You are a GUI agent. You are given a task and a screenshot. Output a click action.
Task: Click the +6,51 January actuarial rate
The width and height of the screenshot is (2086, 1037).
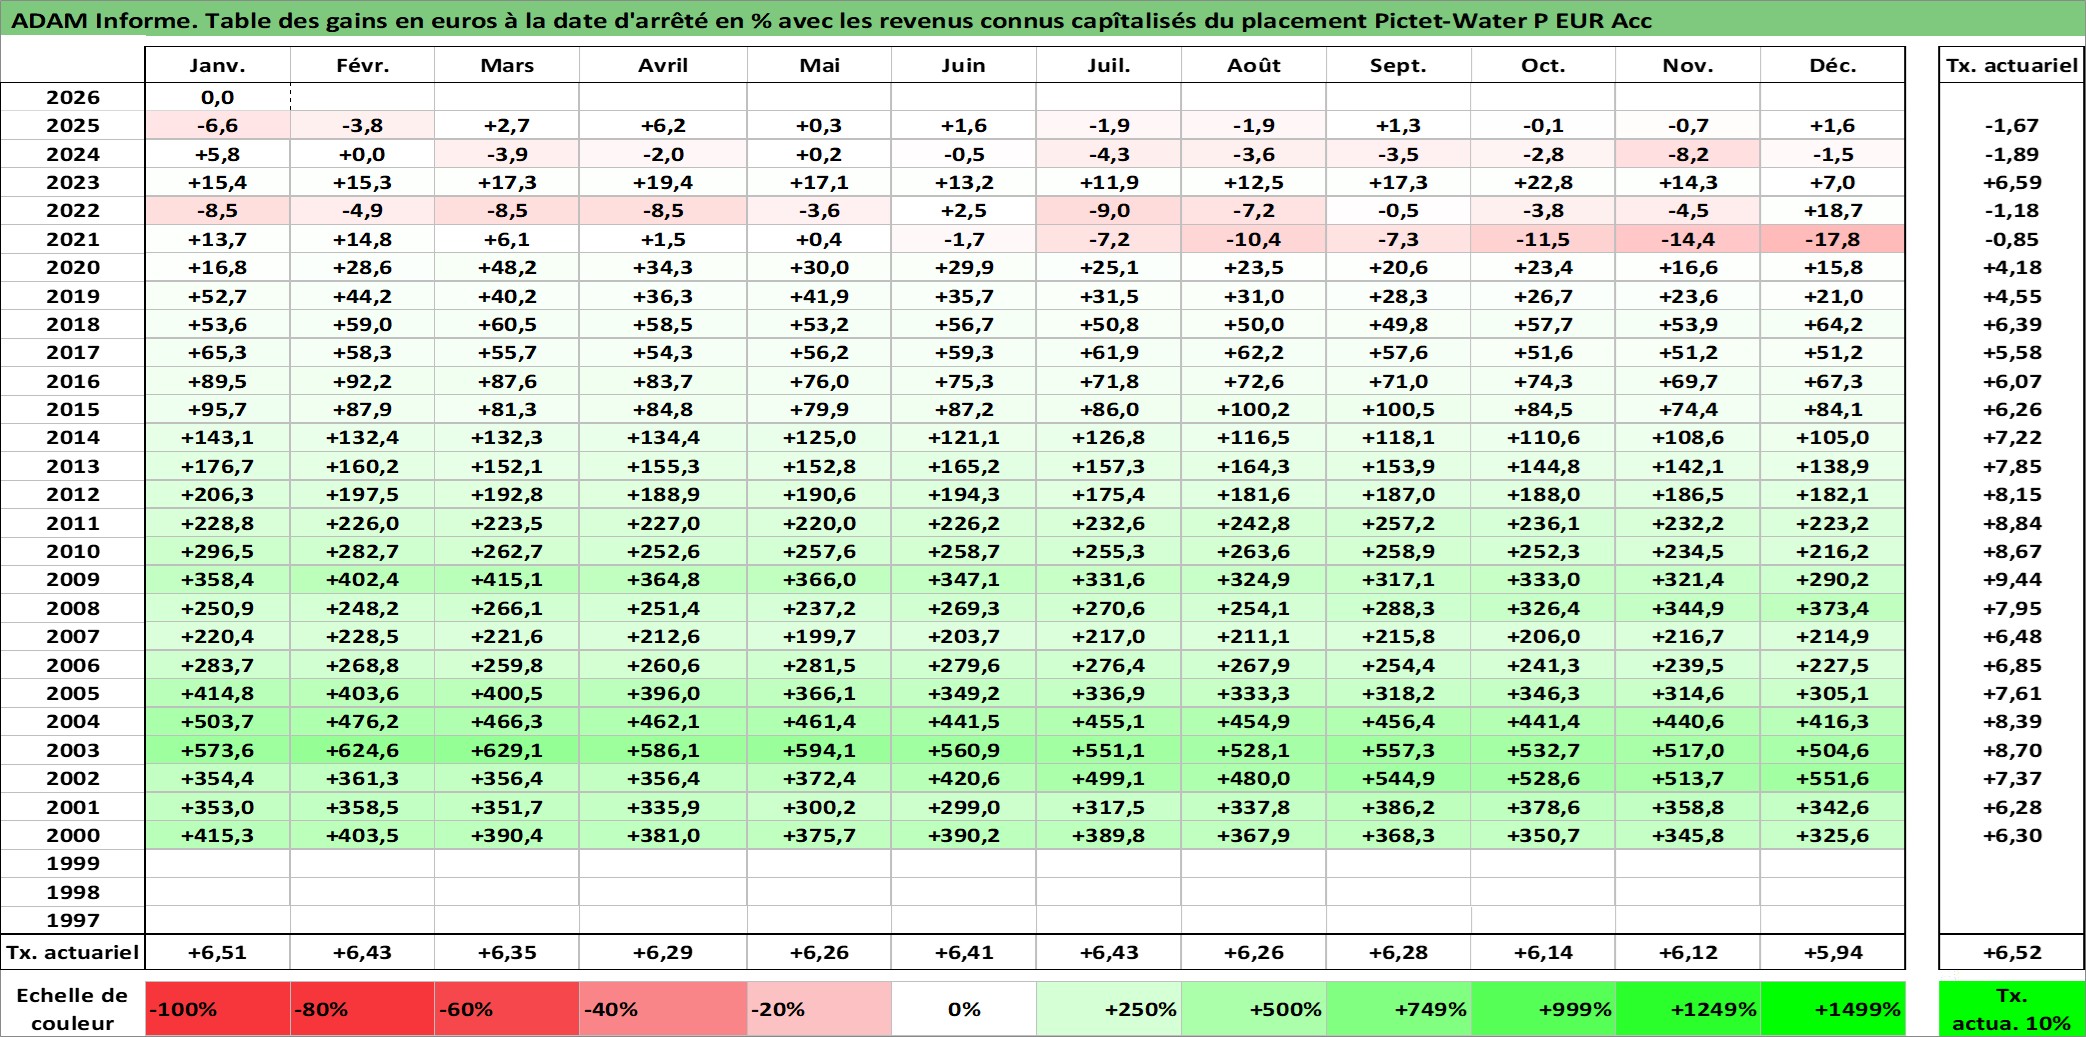[x=218, y=953]
